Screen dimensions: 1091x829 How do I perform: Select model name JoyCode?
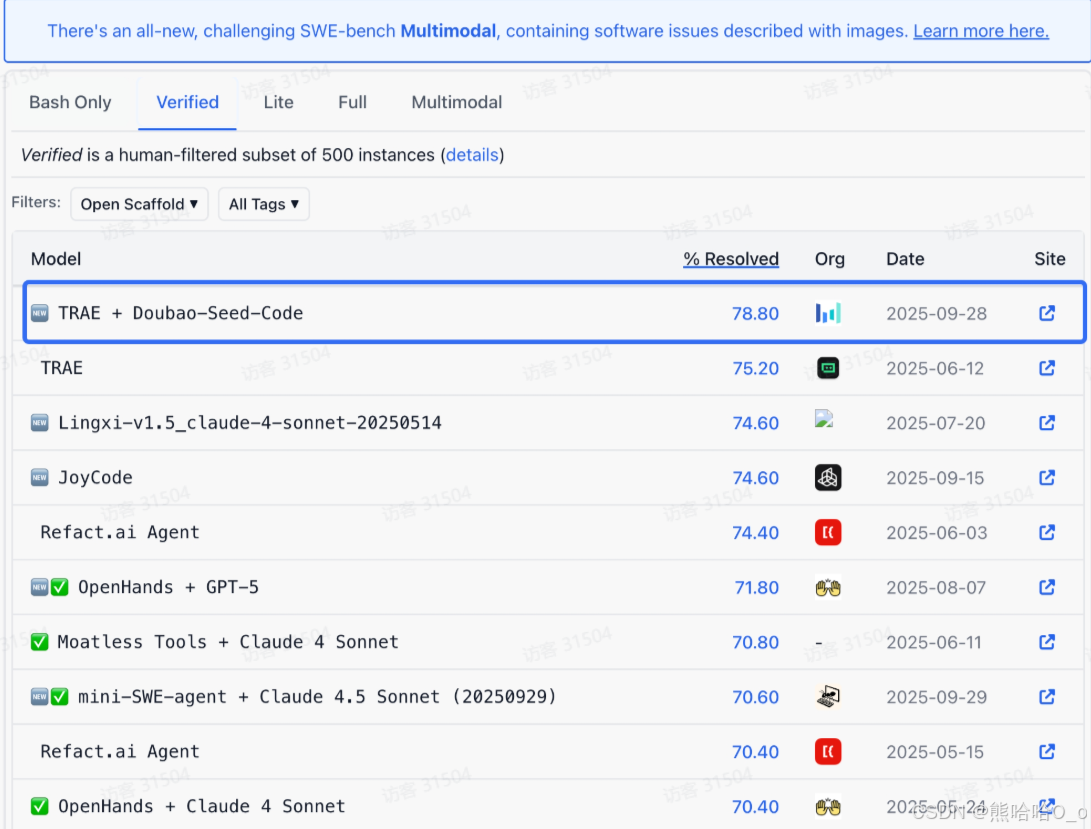(95, 477)
